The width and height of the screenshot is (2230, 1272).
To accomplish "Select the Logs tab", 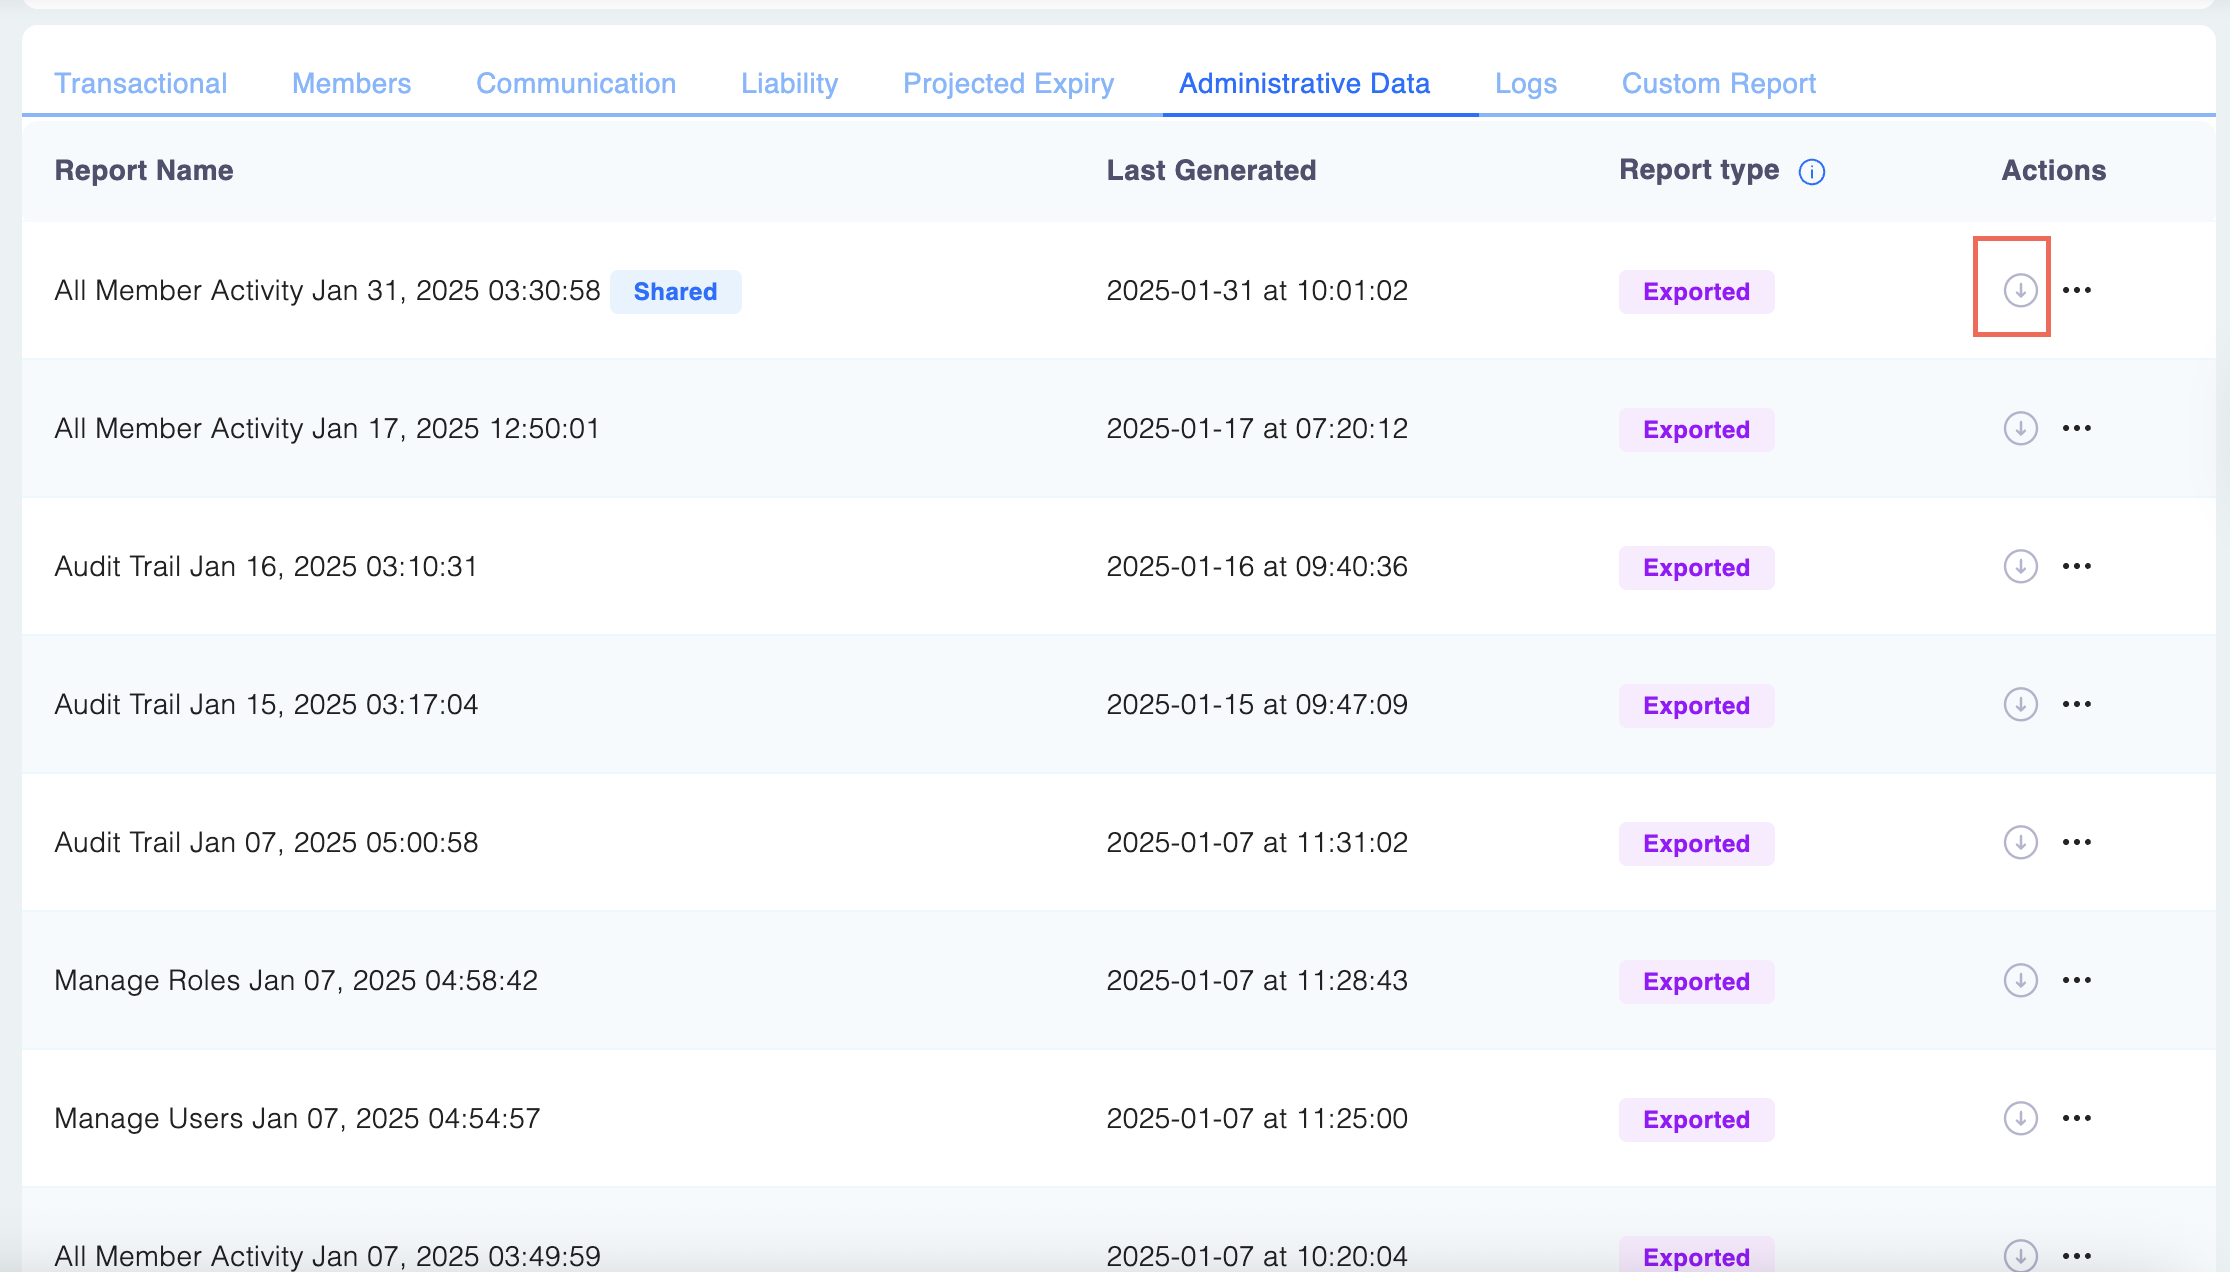I will coord(1525,83).
